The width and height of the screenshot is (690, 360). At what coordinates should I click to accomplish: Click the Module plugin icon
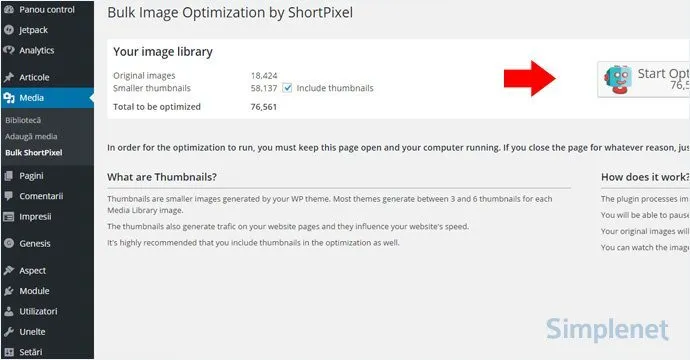[9, 291]
